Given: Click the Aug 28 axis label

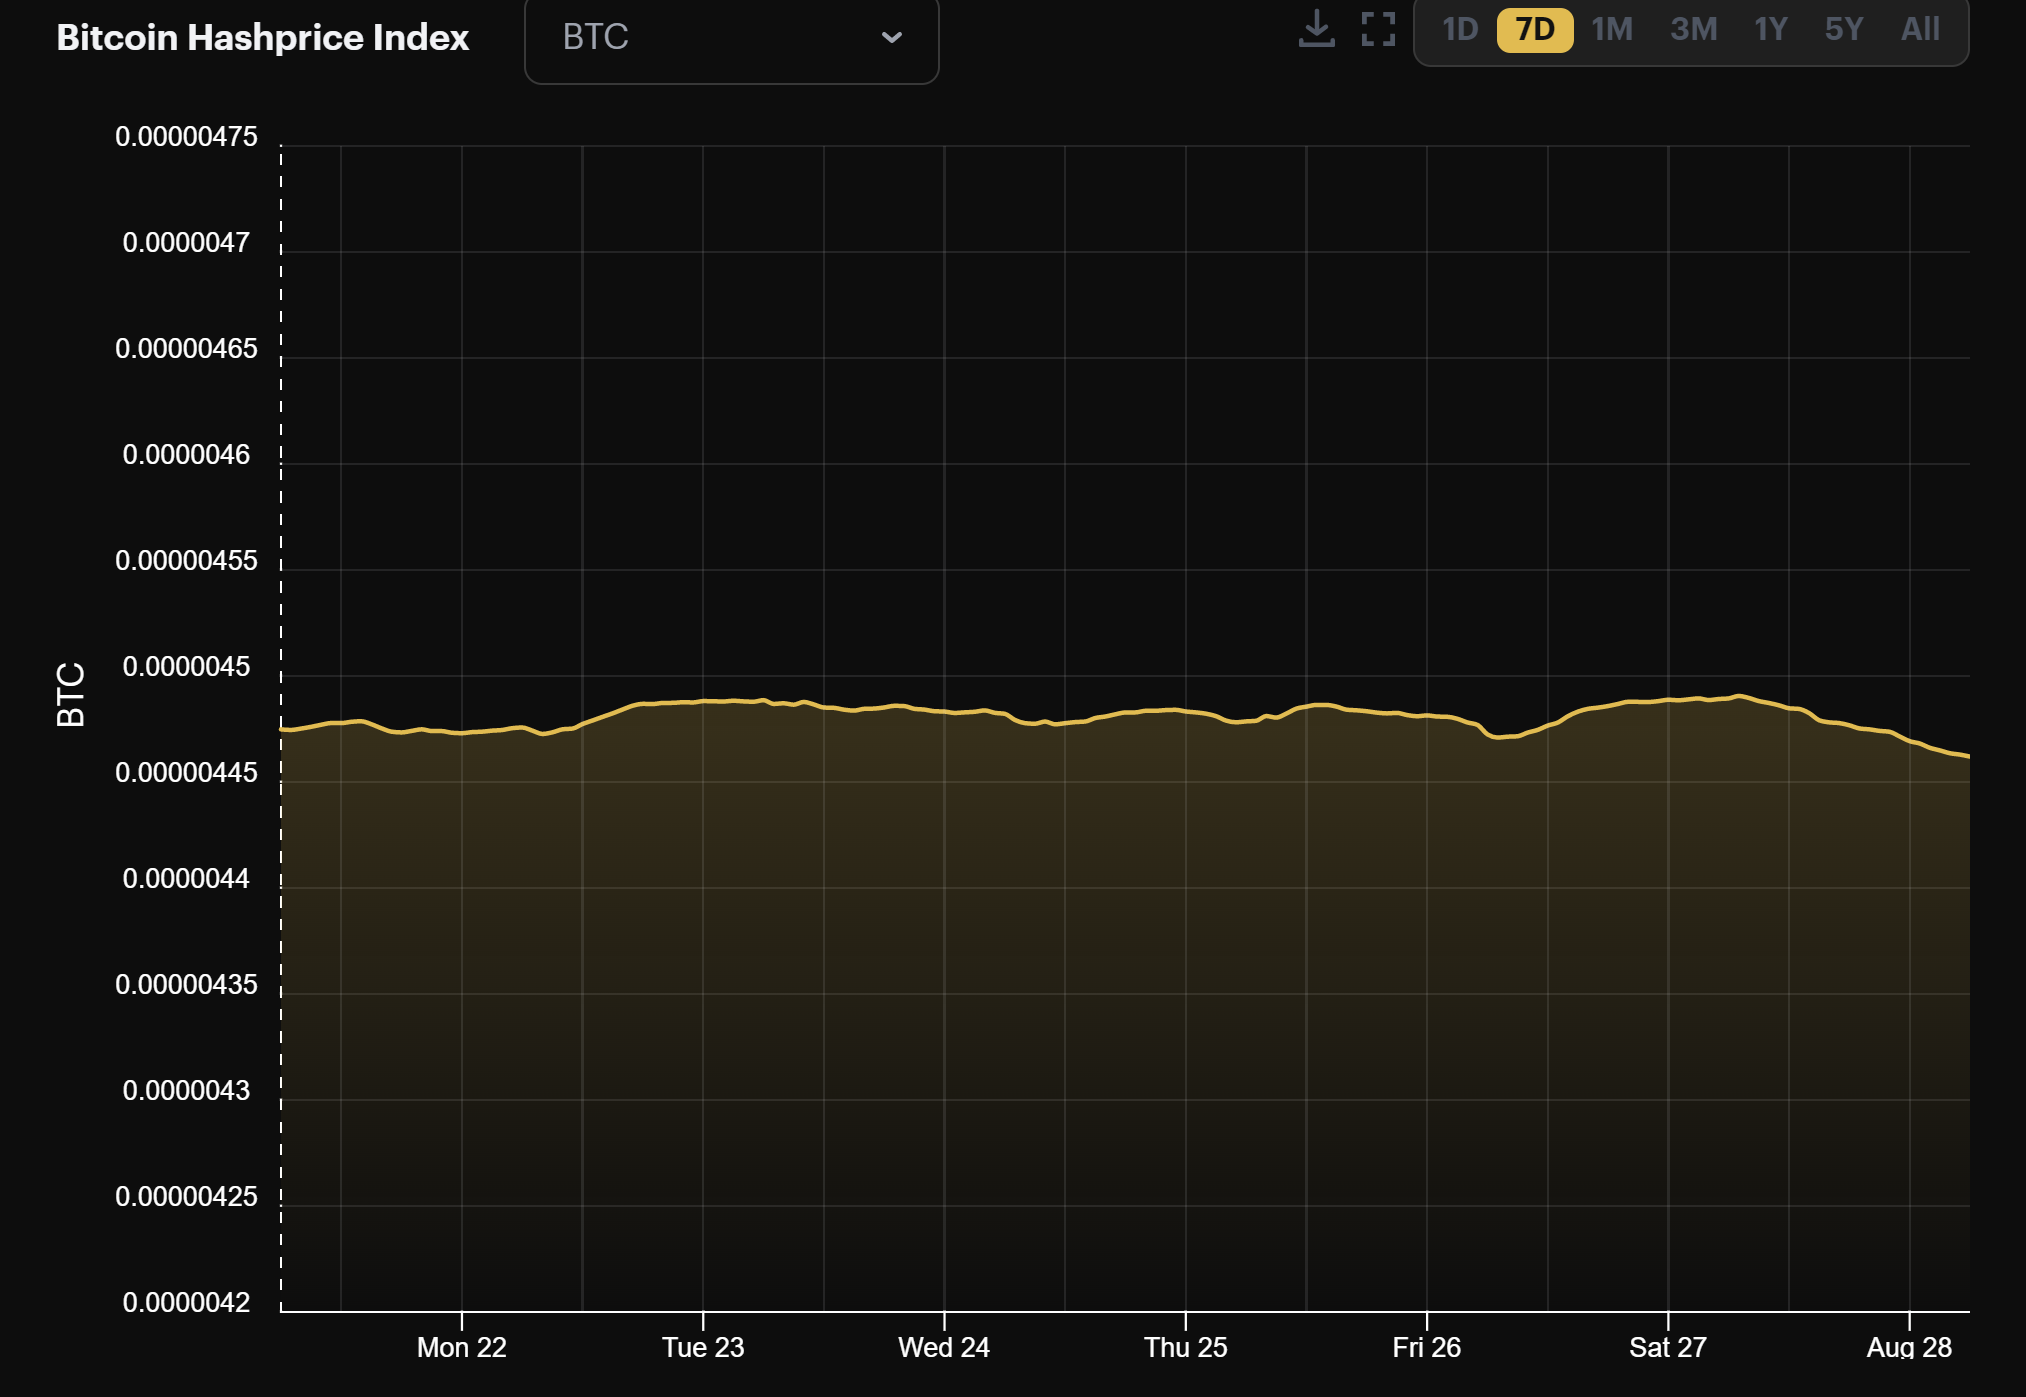Looking at the screenshot, I should (x=1909, y=1347).
